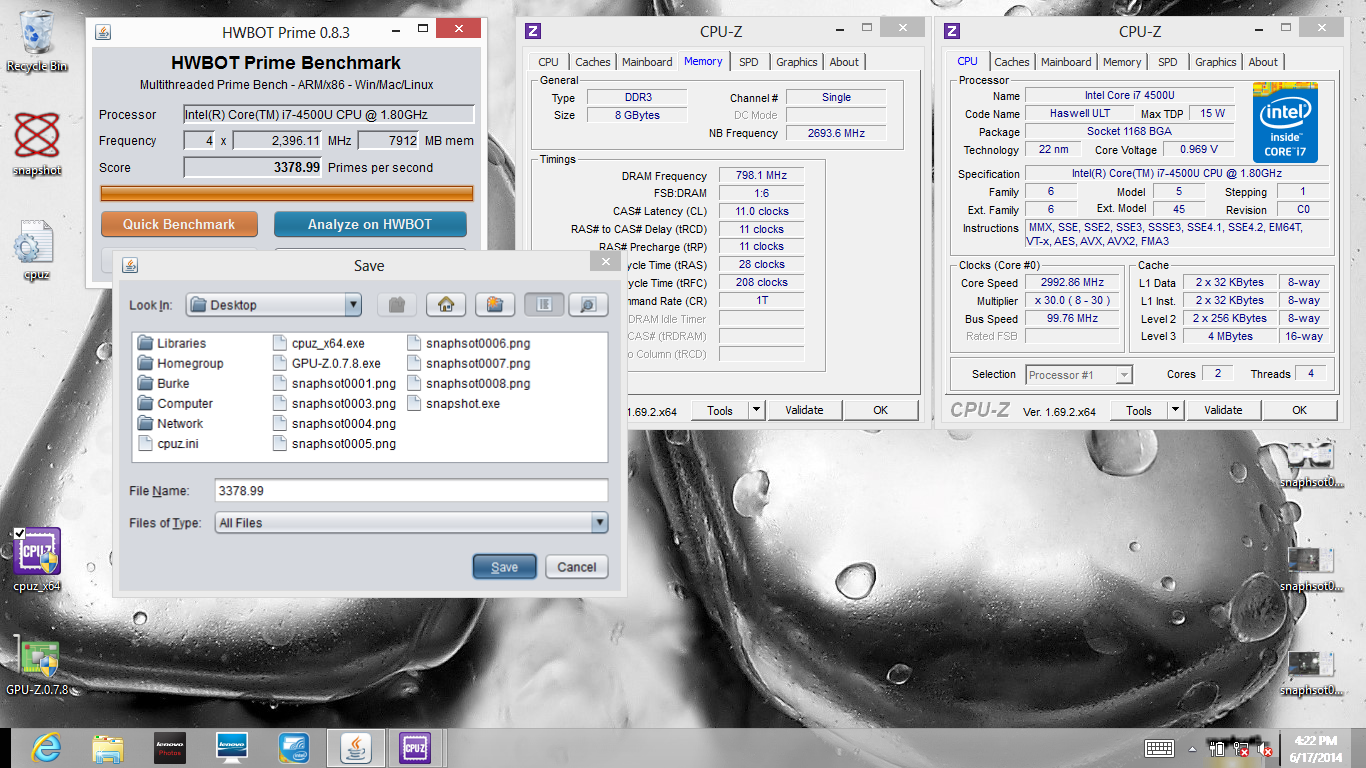Switch Save dialog to List view
This screenshot has height=768, width=1366.
[x=544, y=305]
